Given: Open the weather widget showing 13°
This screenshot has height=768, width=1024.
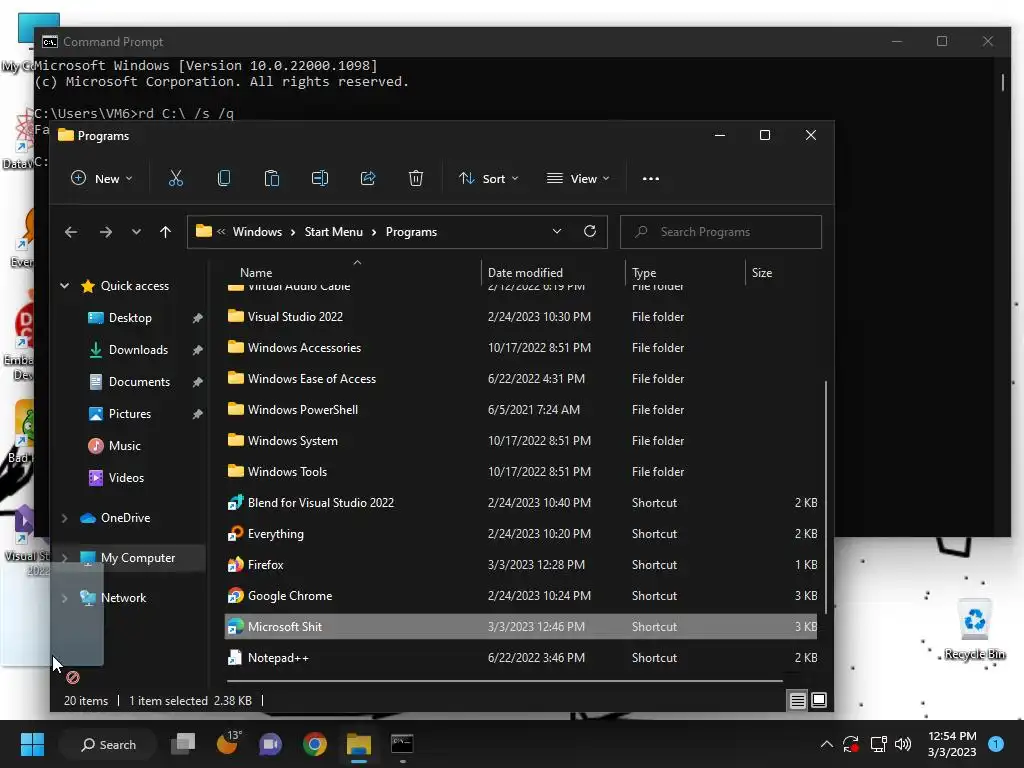Looking at the screenshot, I should [229, 743].
